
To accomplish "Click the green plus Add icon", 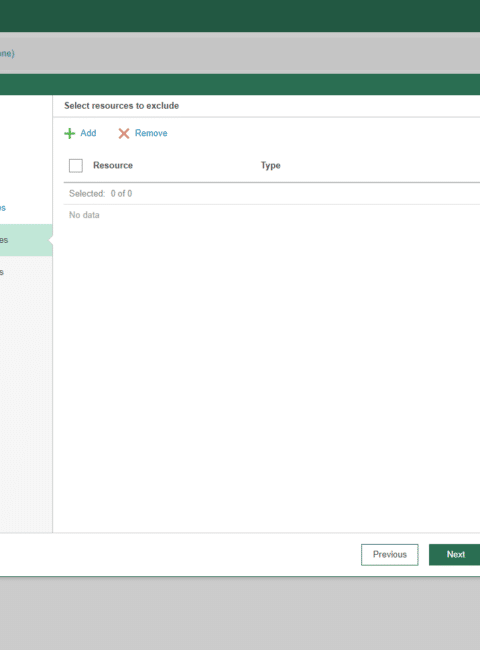I will pyautogui.click(x=70, y=133).
